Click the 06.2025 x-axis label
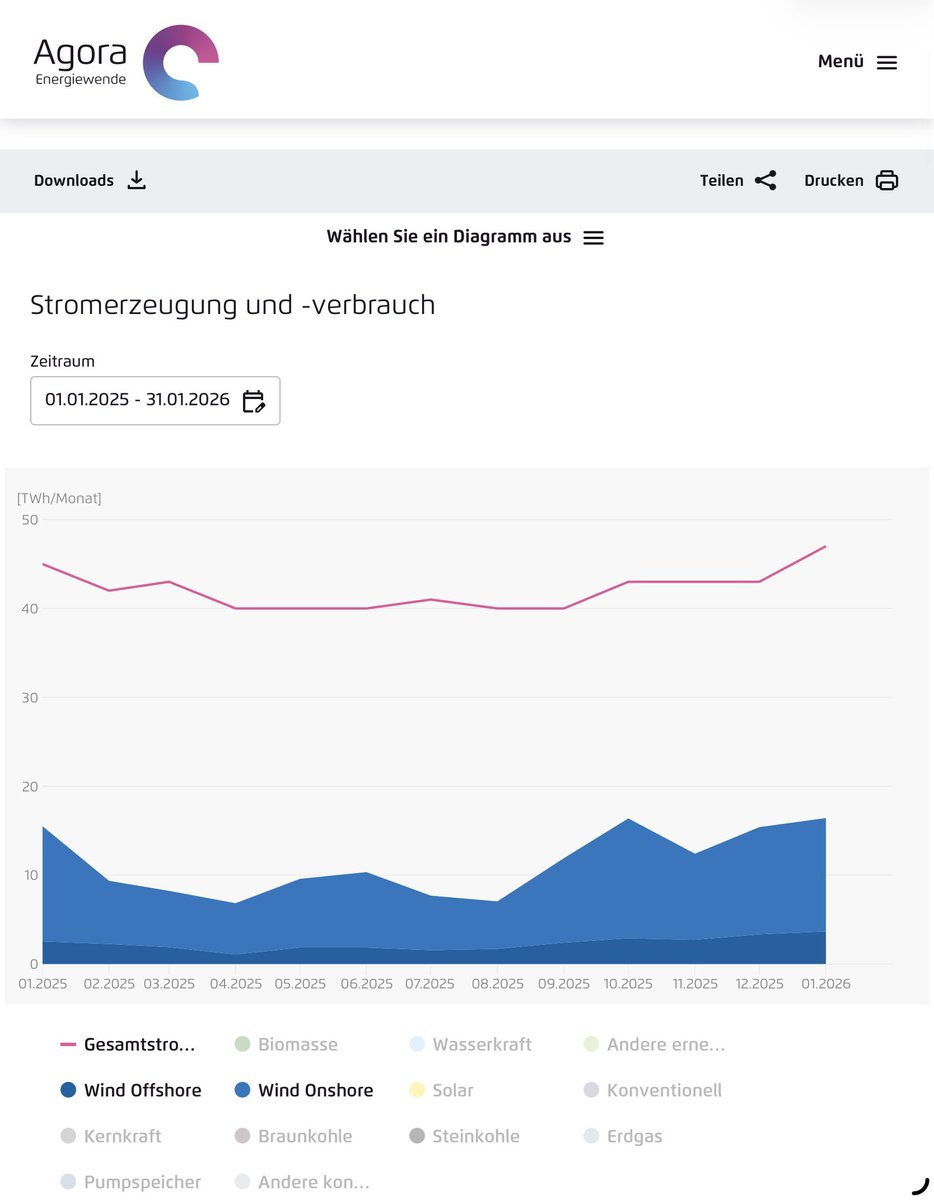 coord(367,984)
